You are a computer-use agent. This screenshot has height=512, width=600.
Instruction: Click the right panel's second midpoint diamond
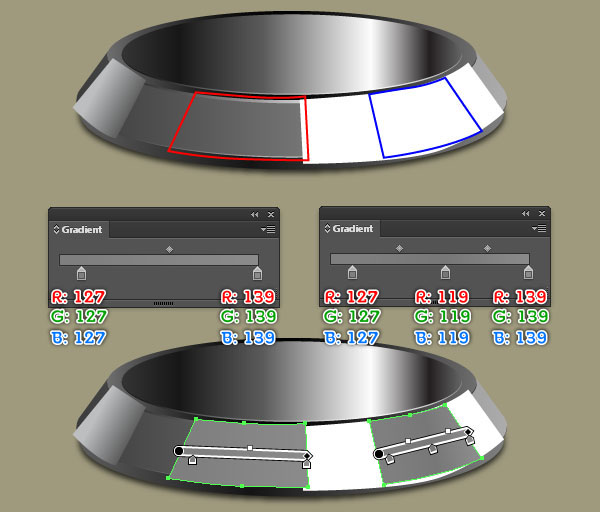(487, 248)
